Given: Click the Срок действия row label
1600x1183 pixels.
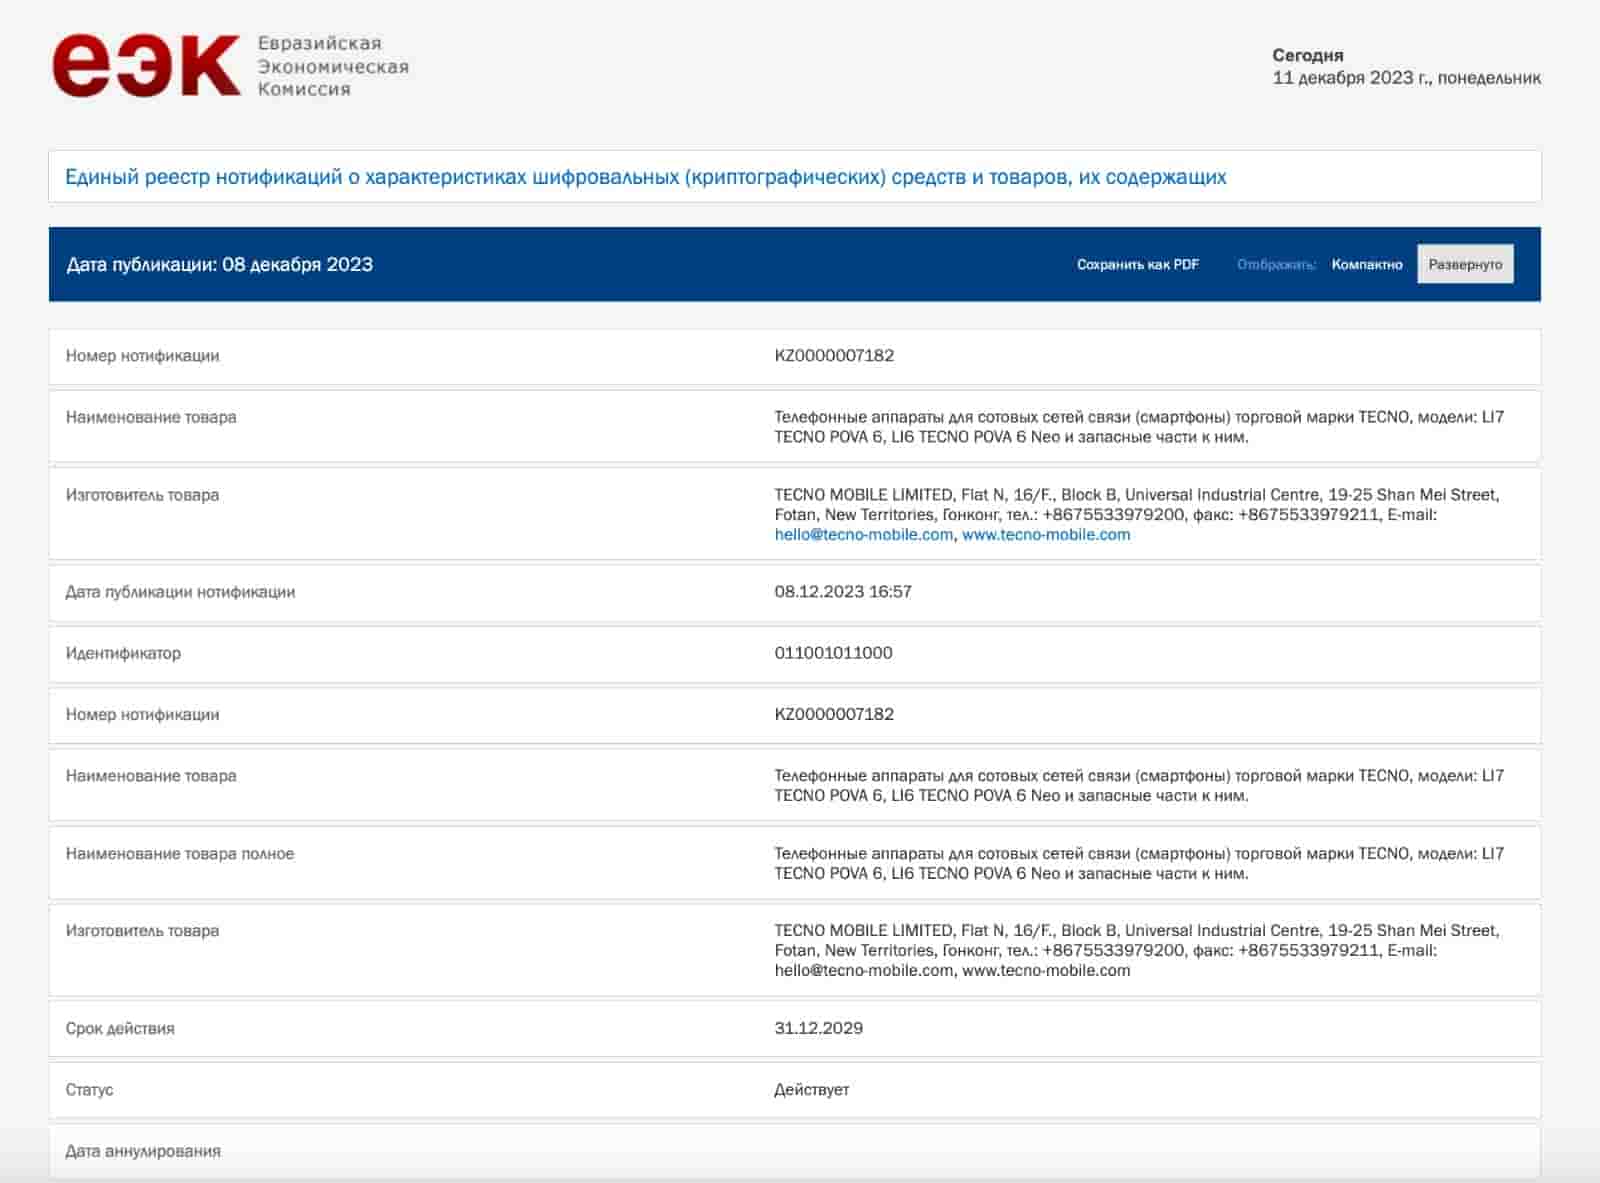Looking at the screenshot, I should click(x=120, y=1028).
